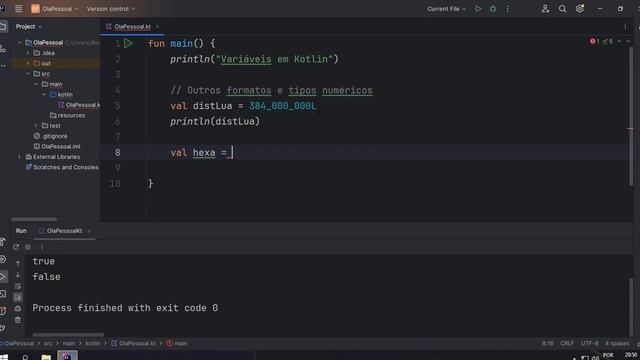Select .gitignore in project tree
The image size is (640, 360).
[51, 136]
